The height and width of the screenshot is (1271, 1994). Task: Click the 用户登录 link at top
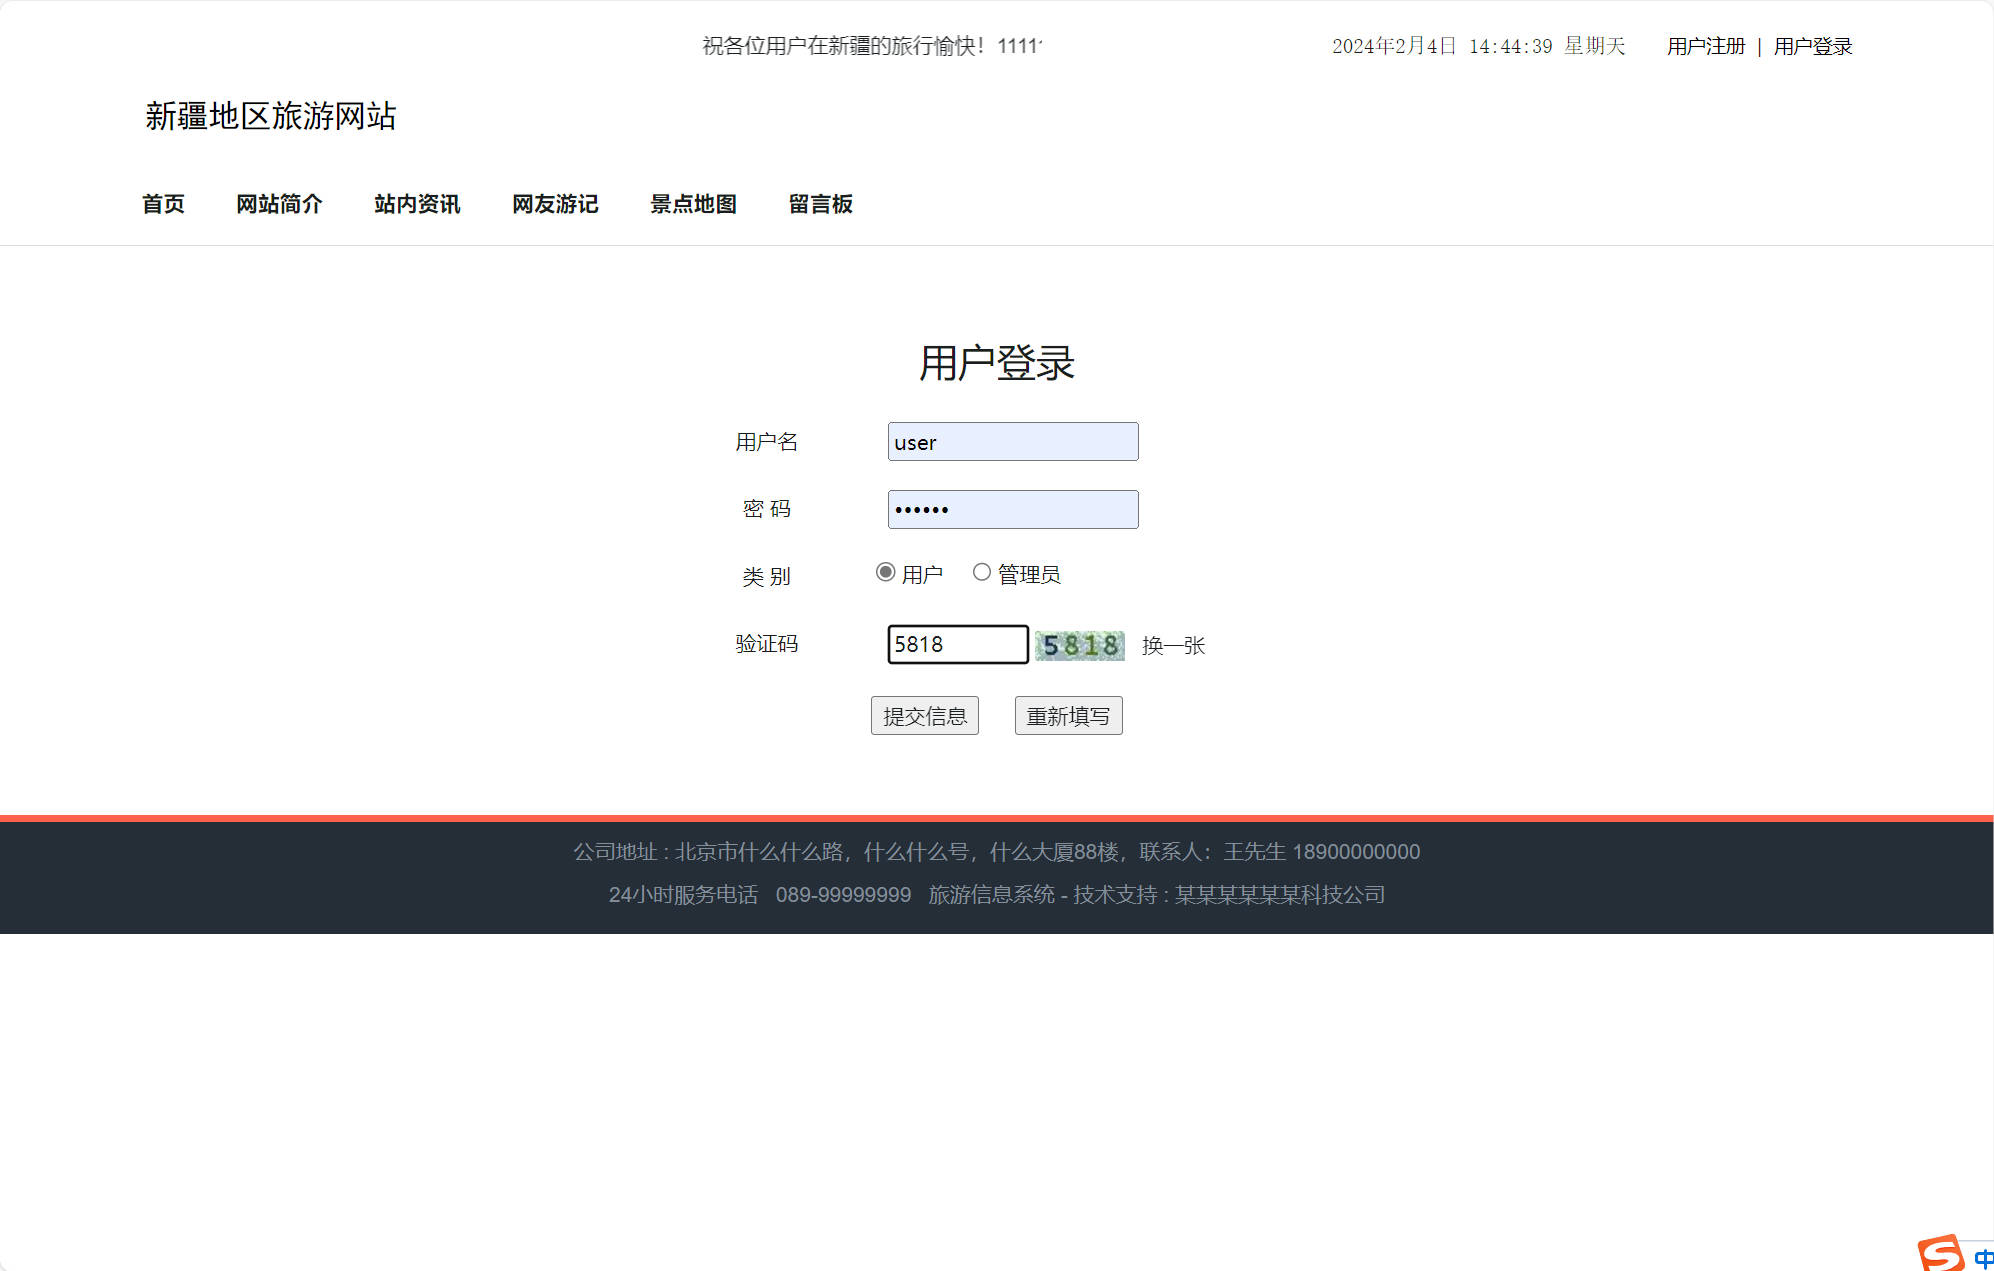coord(1812,45)
